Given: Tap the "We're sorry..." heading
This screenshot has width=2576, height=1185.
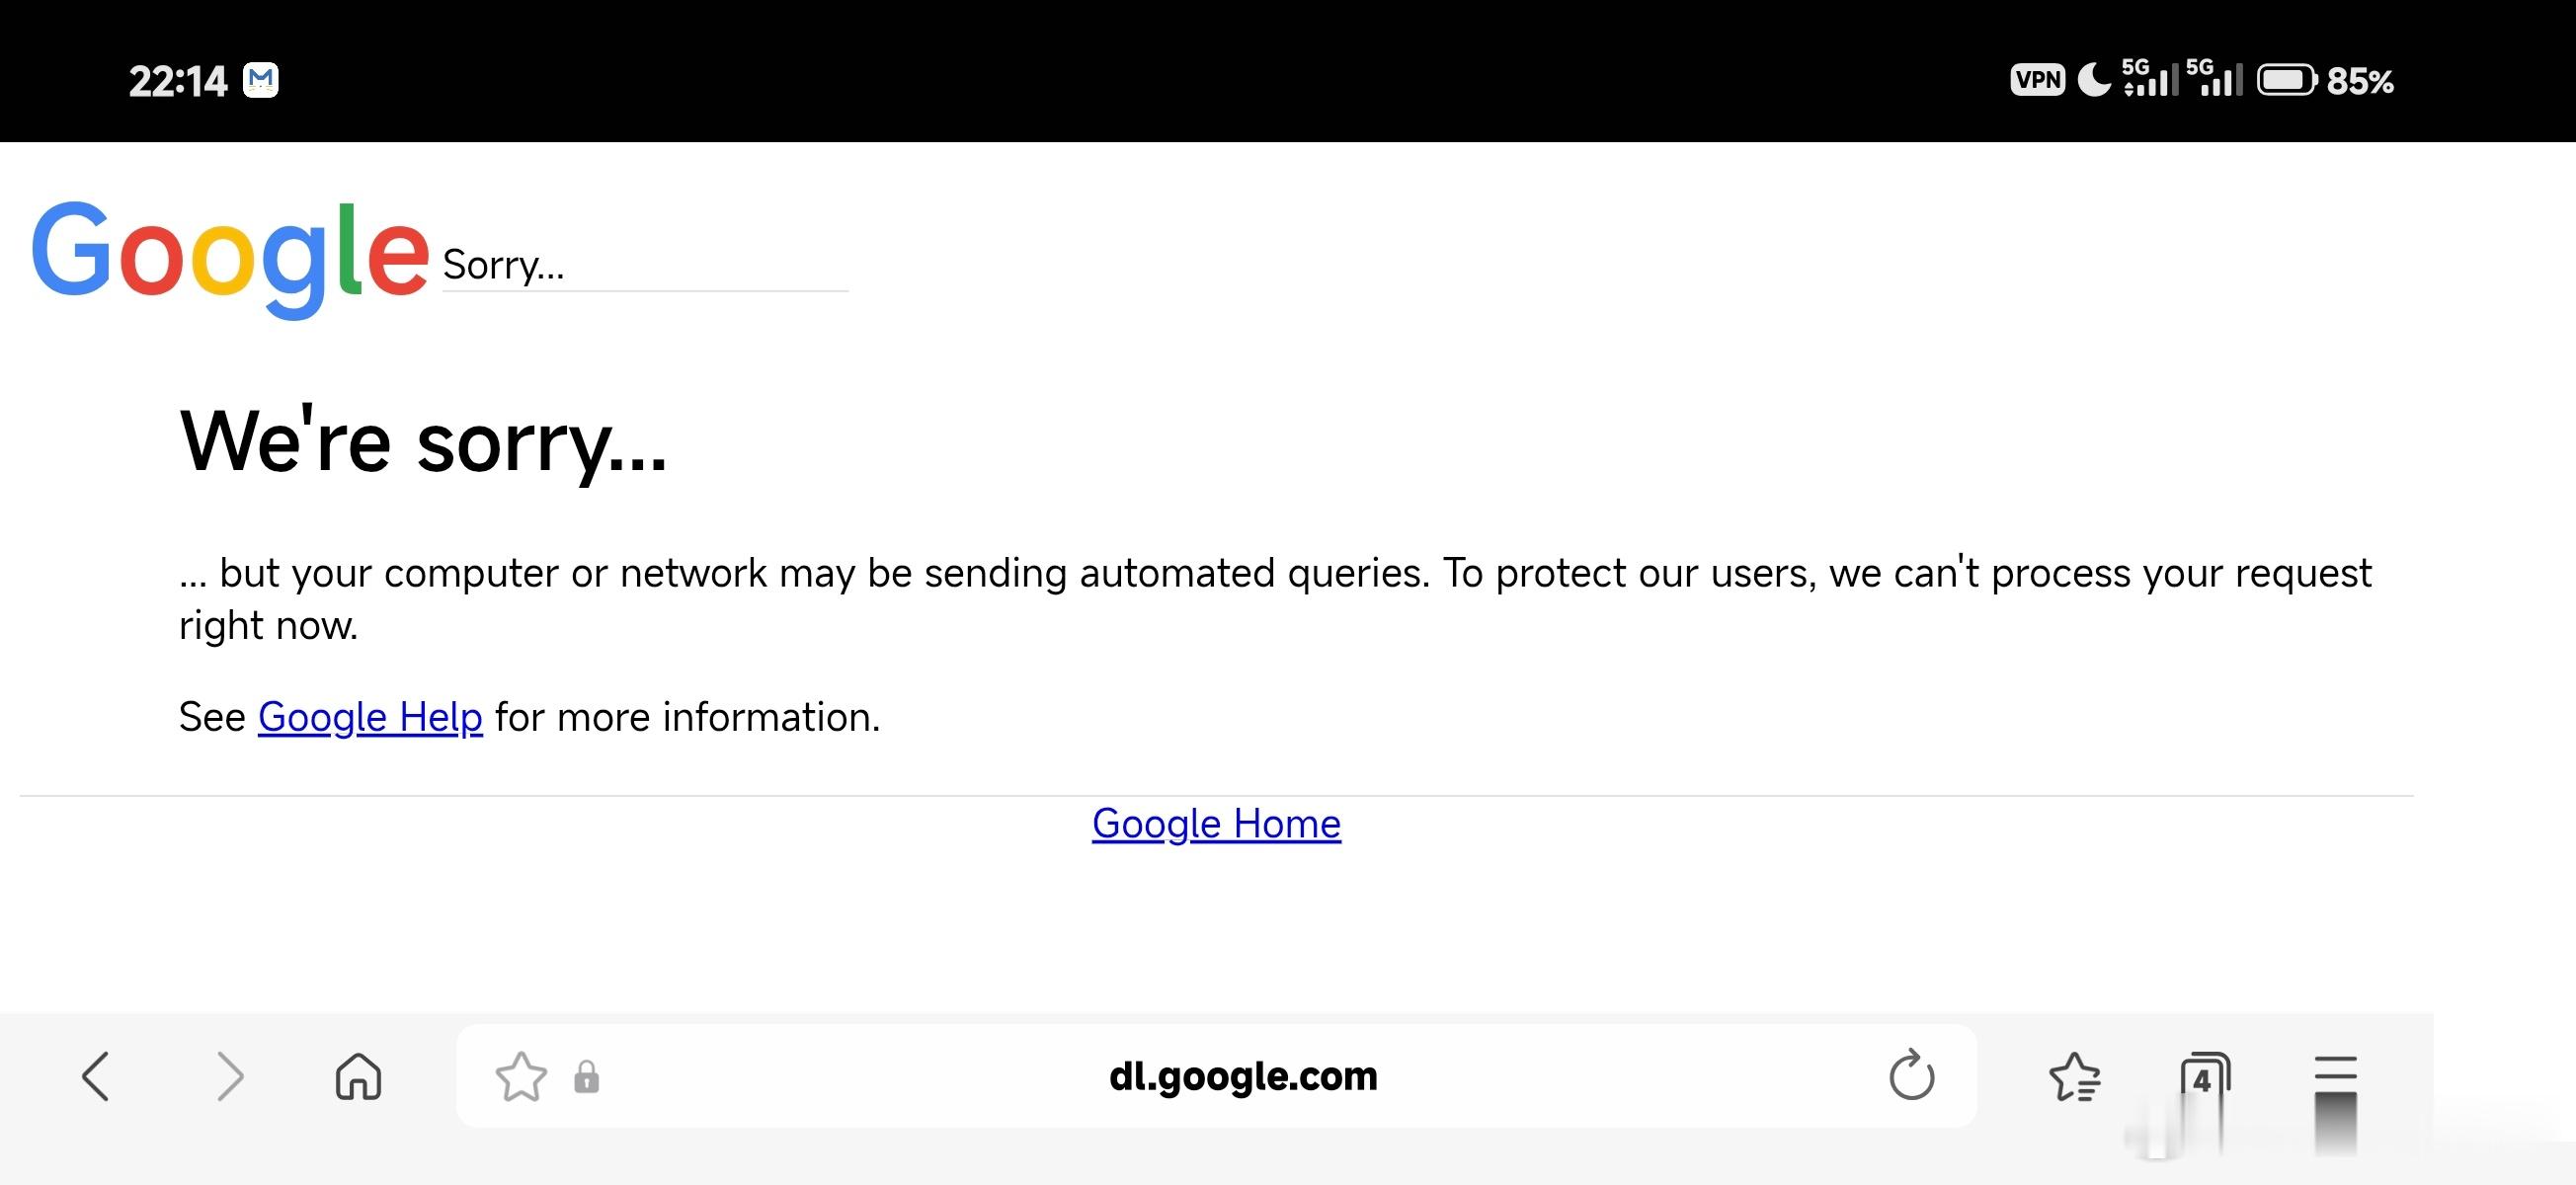Looking at the screenshot, I should point(423,441).
